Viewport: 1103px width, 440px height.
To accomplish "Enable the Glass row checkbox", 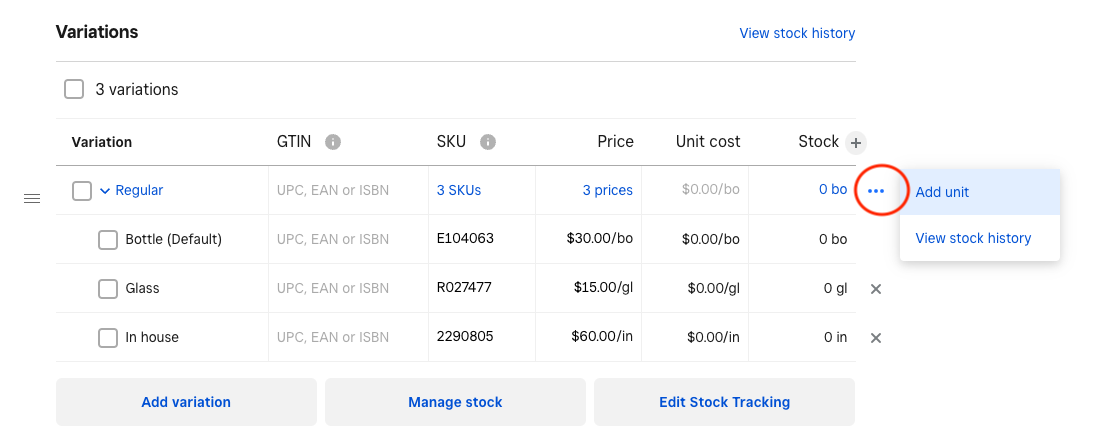I will tap(108, 289).
